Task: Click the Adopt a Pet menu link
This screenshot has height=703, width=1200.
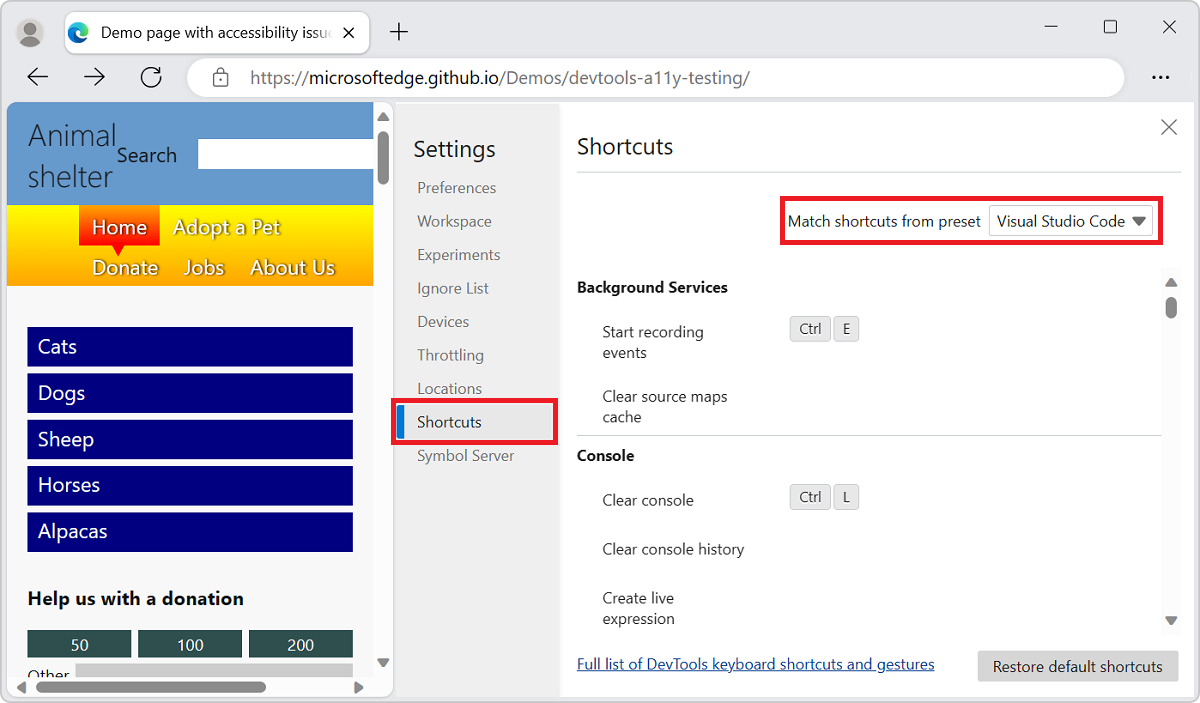Action: 226,228
